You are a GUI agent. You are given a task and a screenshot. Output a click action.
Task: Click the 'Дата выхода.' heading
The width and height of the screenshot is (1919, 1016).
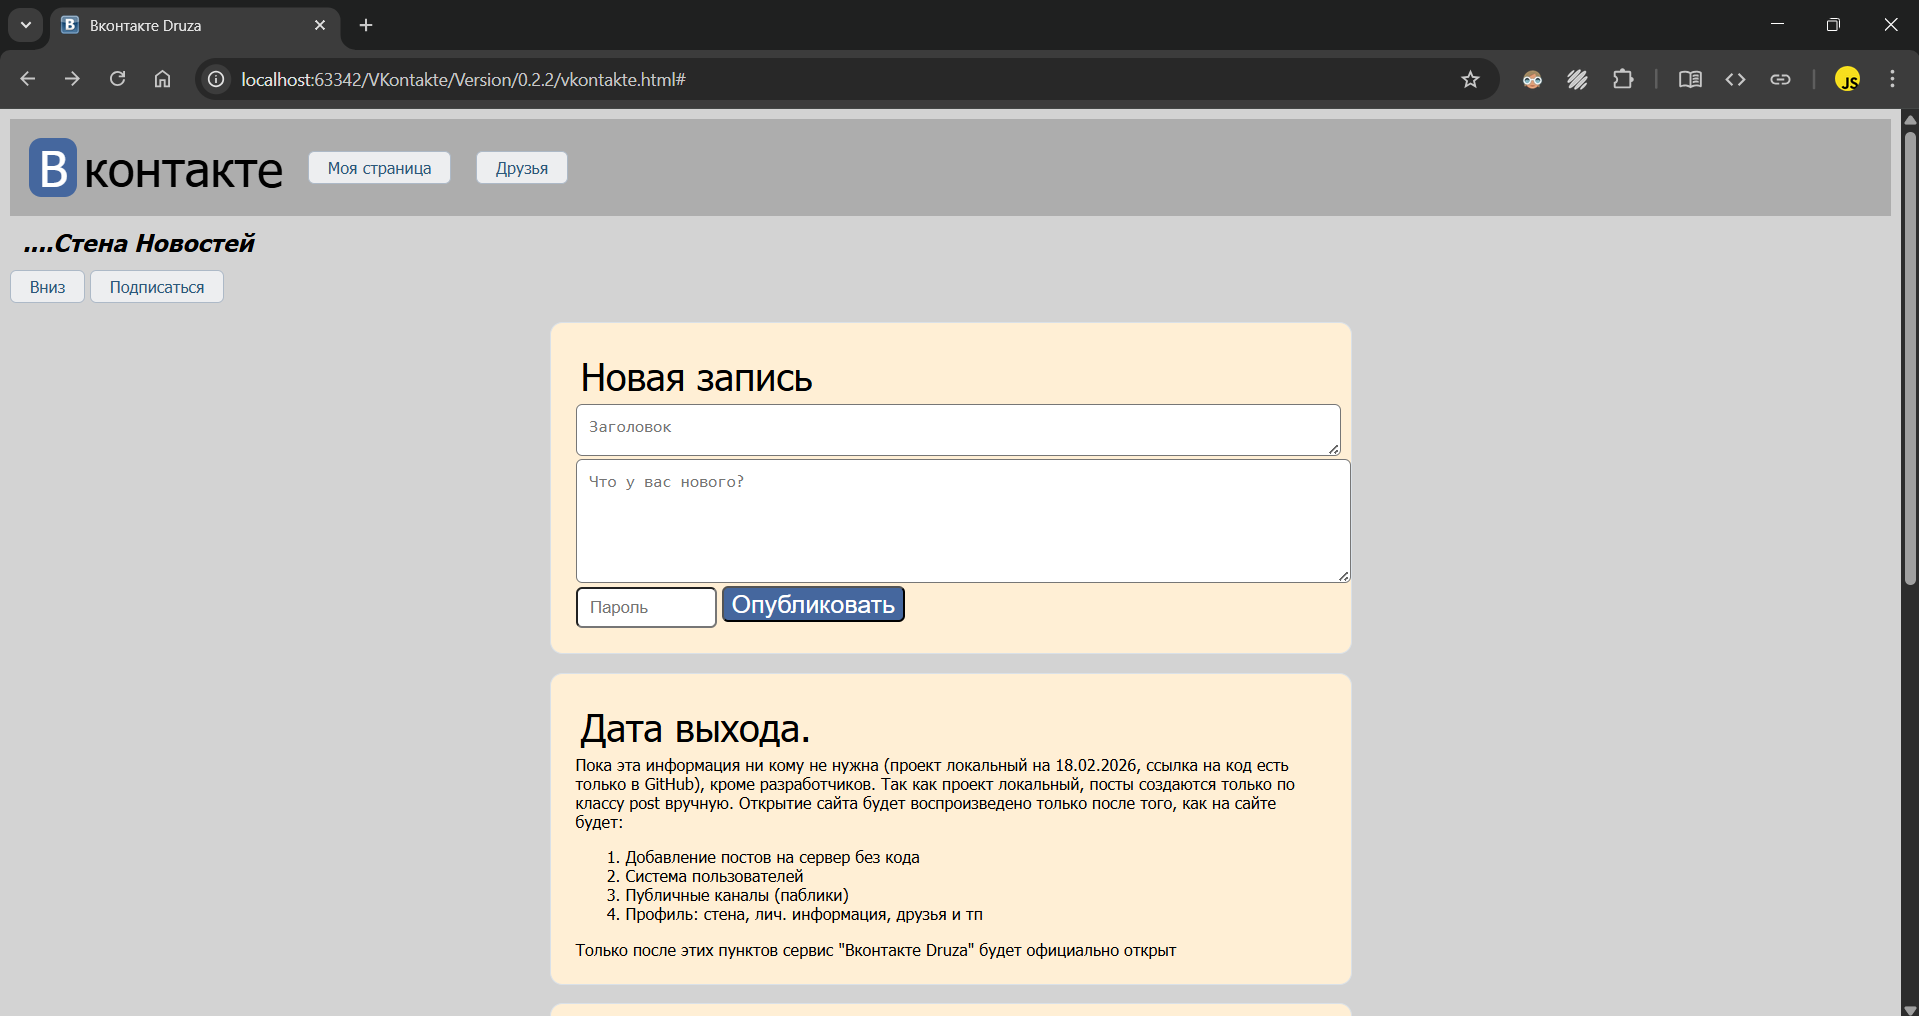pos(695,729)
